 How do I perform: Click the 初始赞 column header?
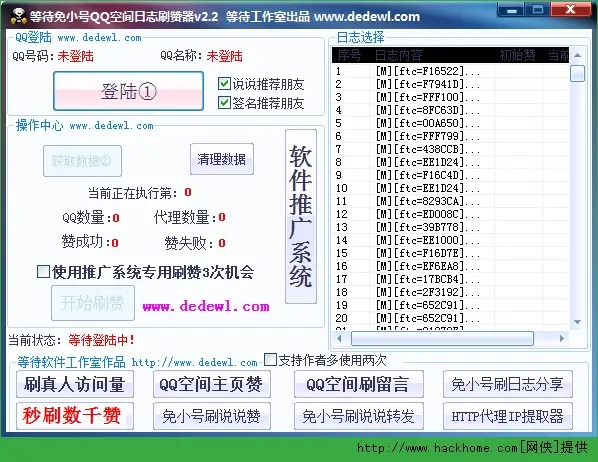[x=518, y=55]
